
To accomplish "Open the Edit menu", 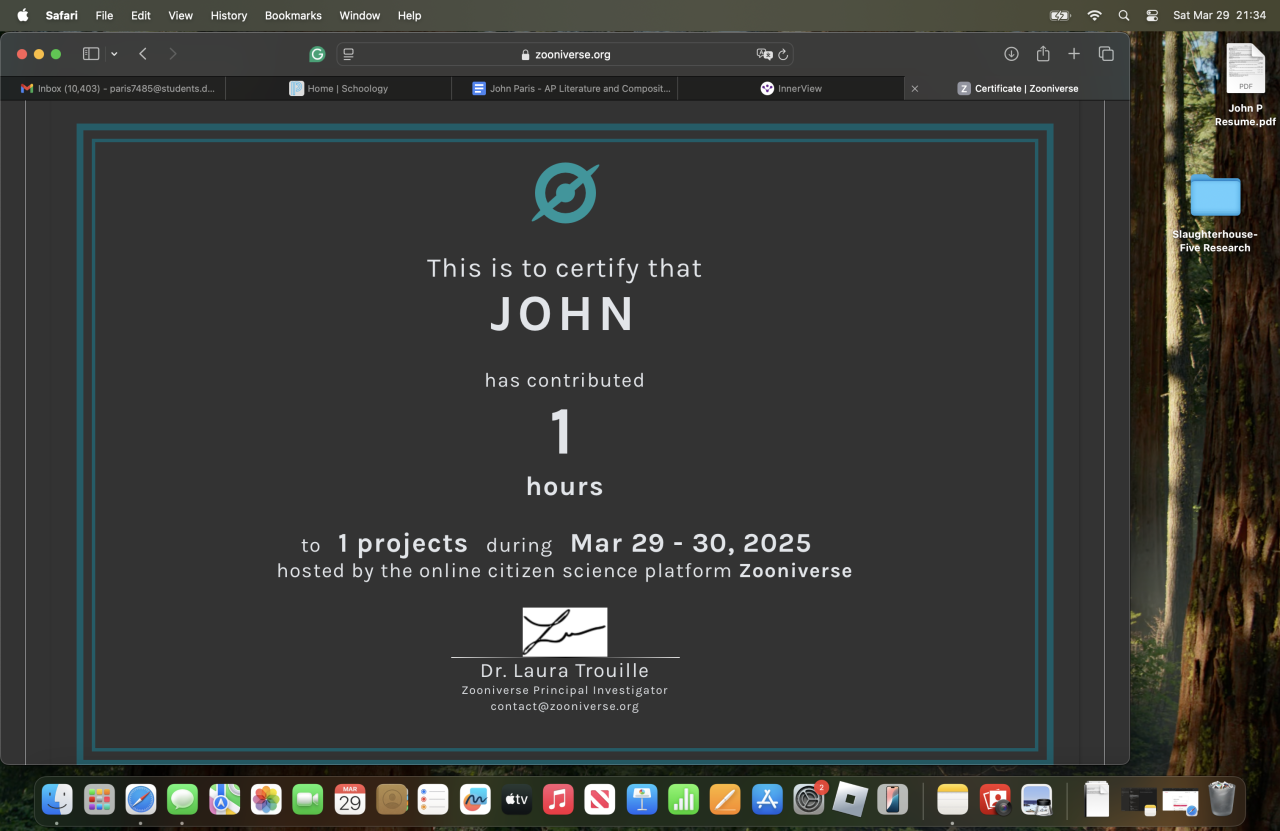I will click(141, 15).
